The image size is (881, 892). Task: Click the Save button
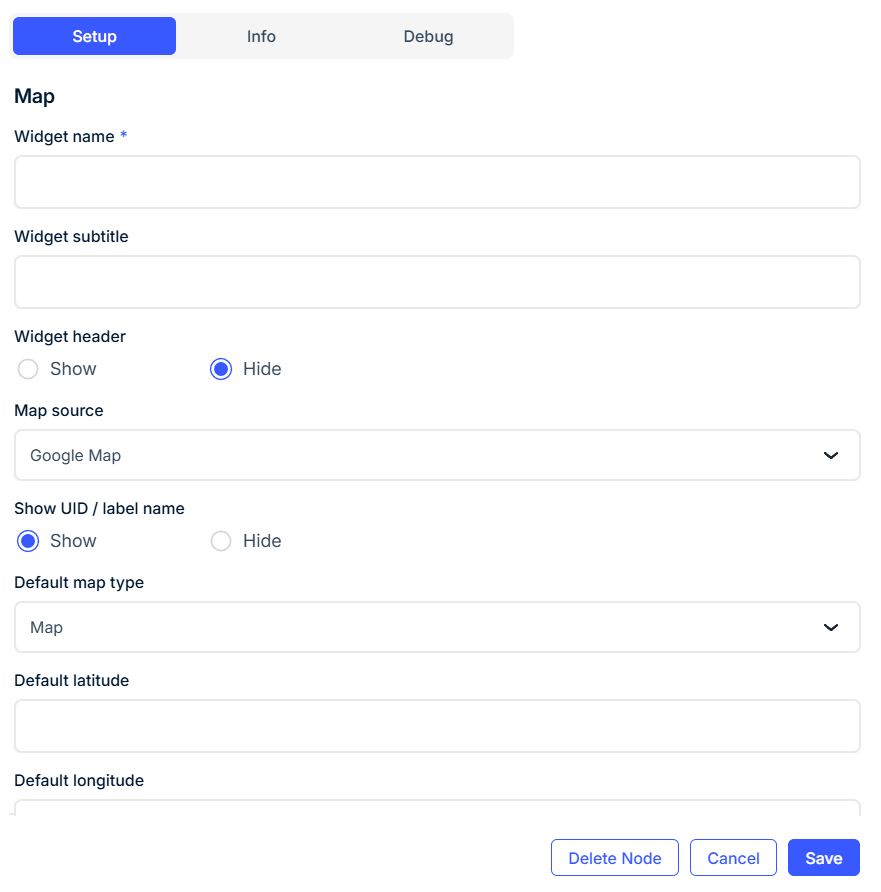pos(824,857)
